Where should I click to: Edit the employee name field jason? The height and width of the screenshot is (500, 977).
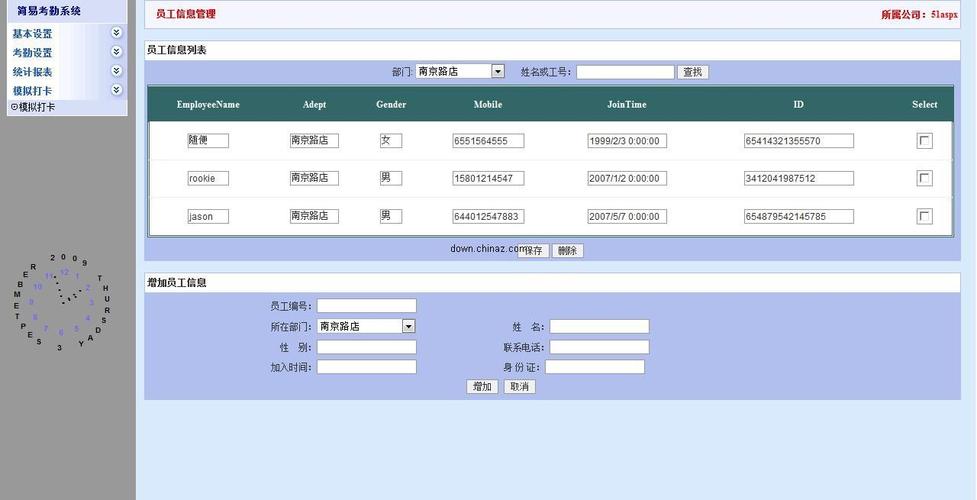point(208,216)
